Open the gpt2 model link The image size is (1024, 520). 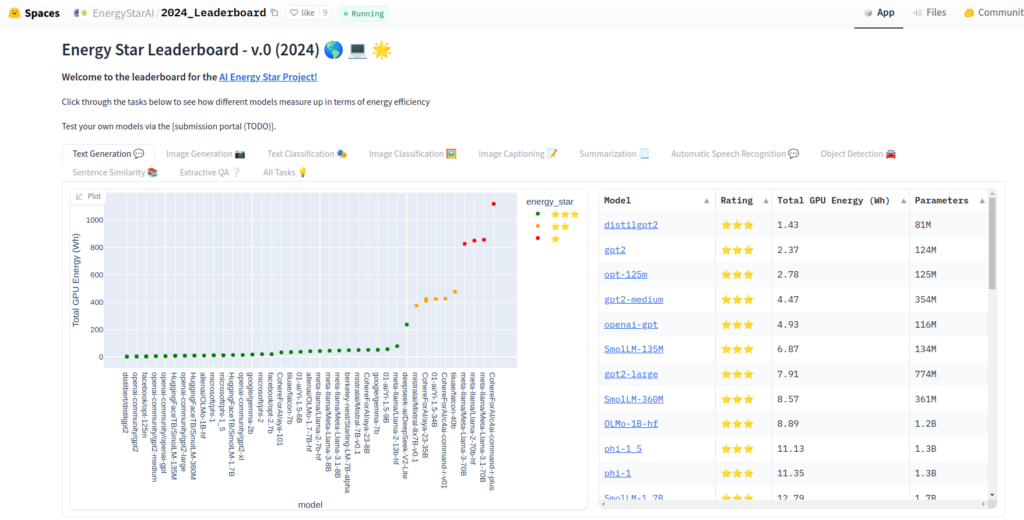615,250
